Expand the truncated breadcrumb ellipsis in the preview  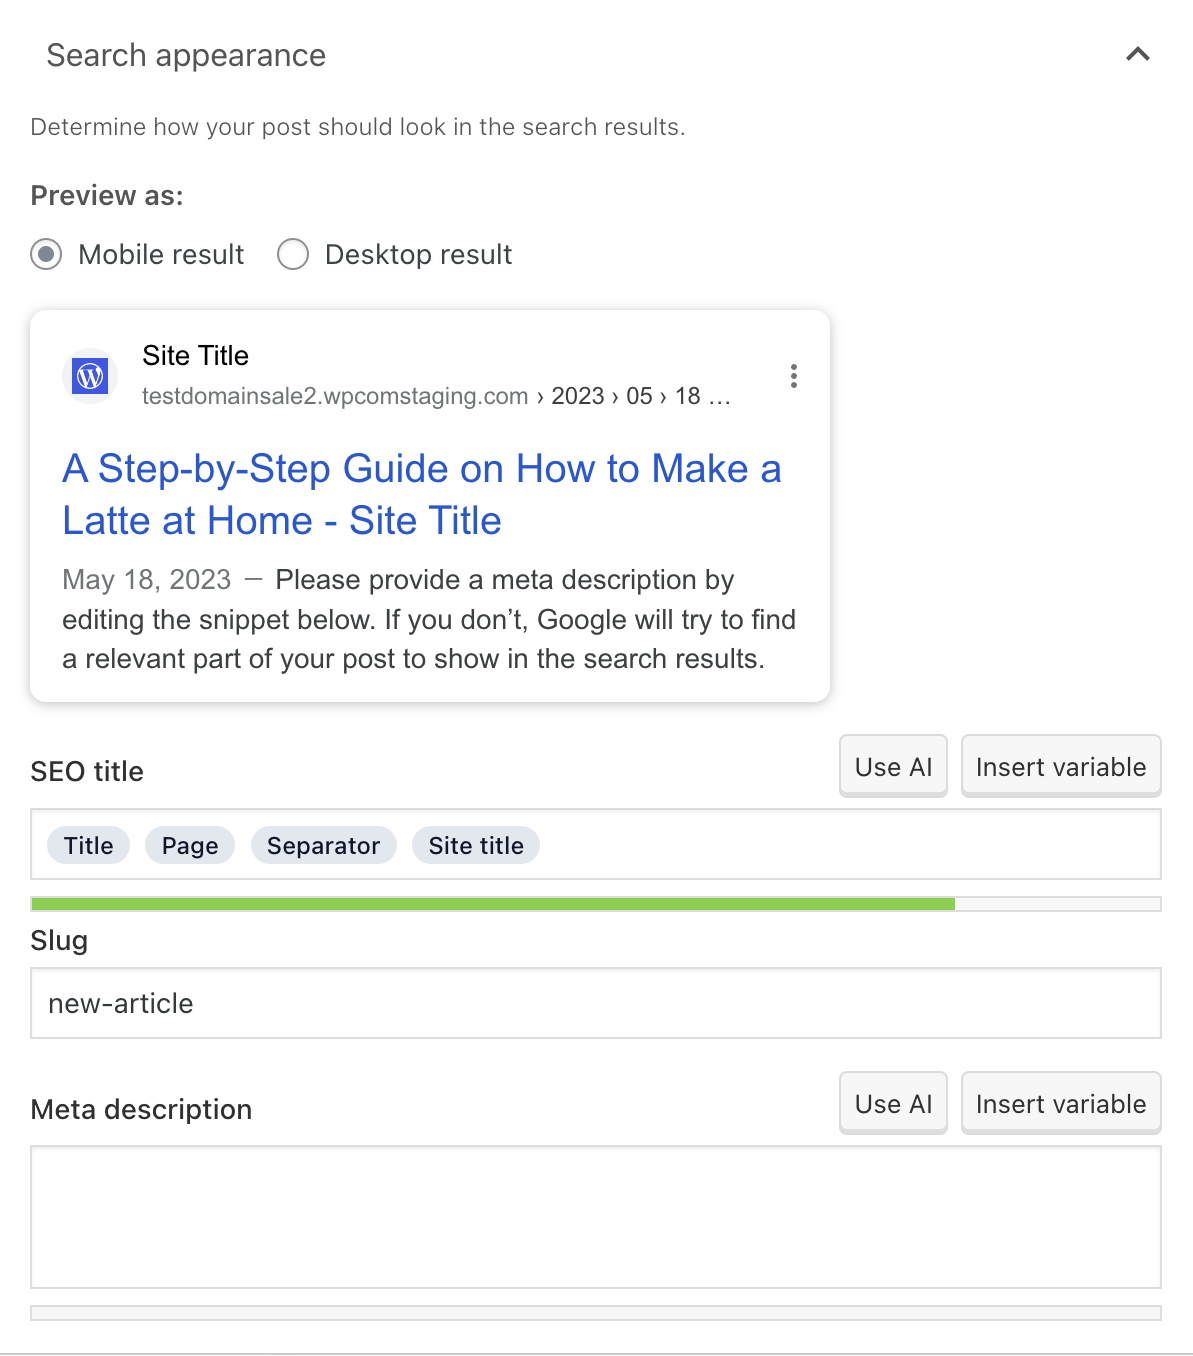(723, 396)
